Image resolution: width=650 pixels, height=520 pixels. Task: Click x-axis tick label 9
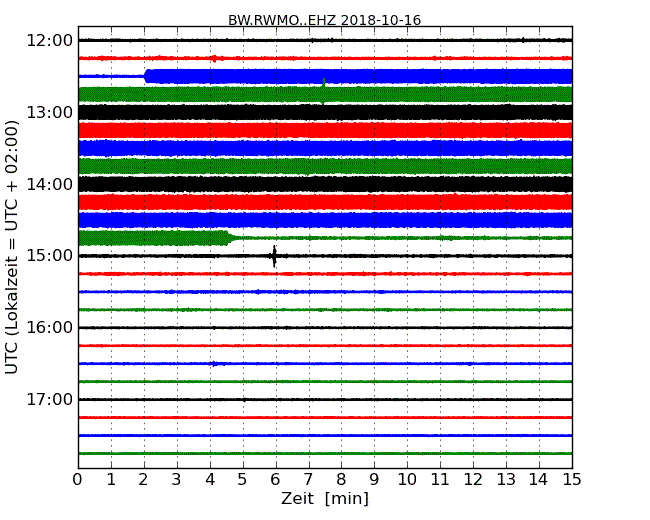click(x=374, y=480)
